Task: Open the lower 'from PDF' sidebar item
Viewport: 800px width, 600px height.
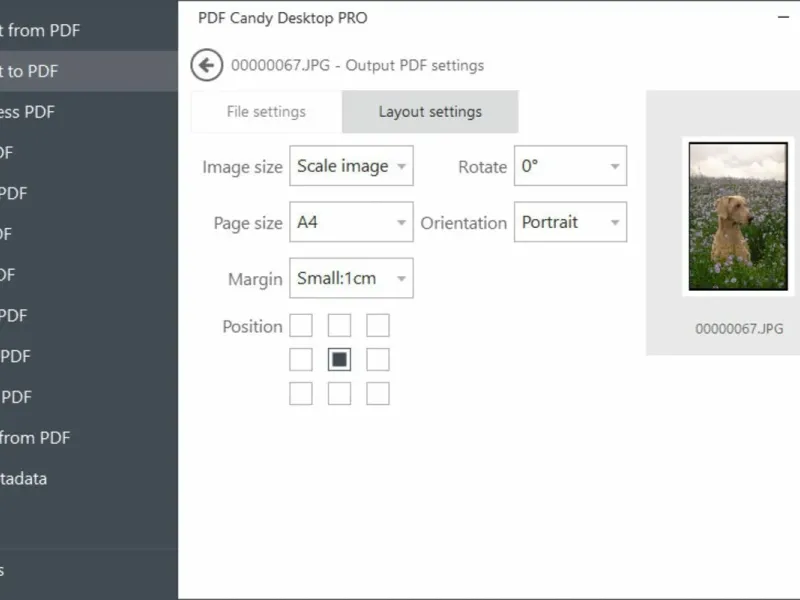Action: point(89,438)
